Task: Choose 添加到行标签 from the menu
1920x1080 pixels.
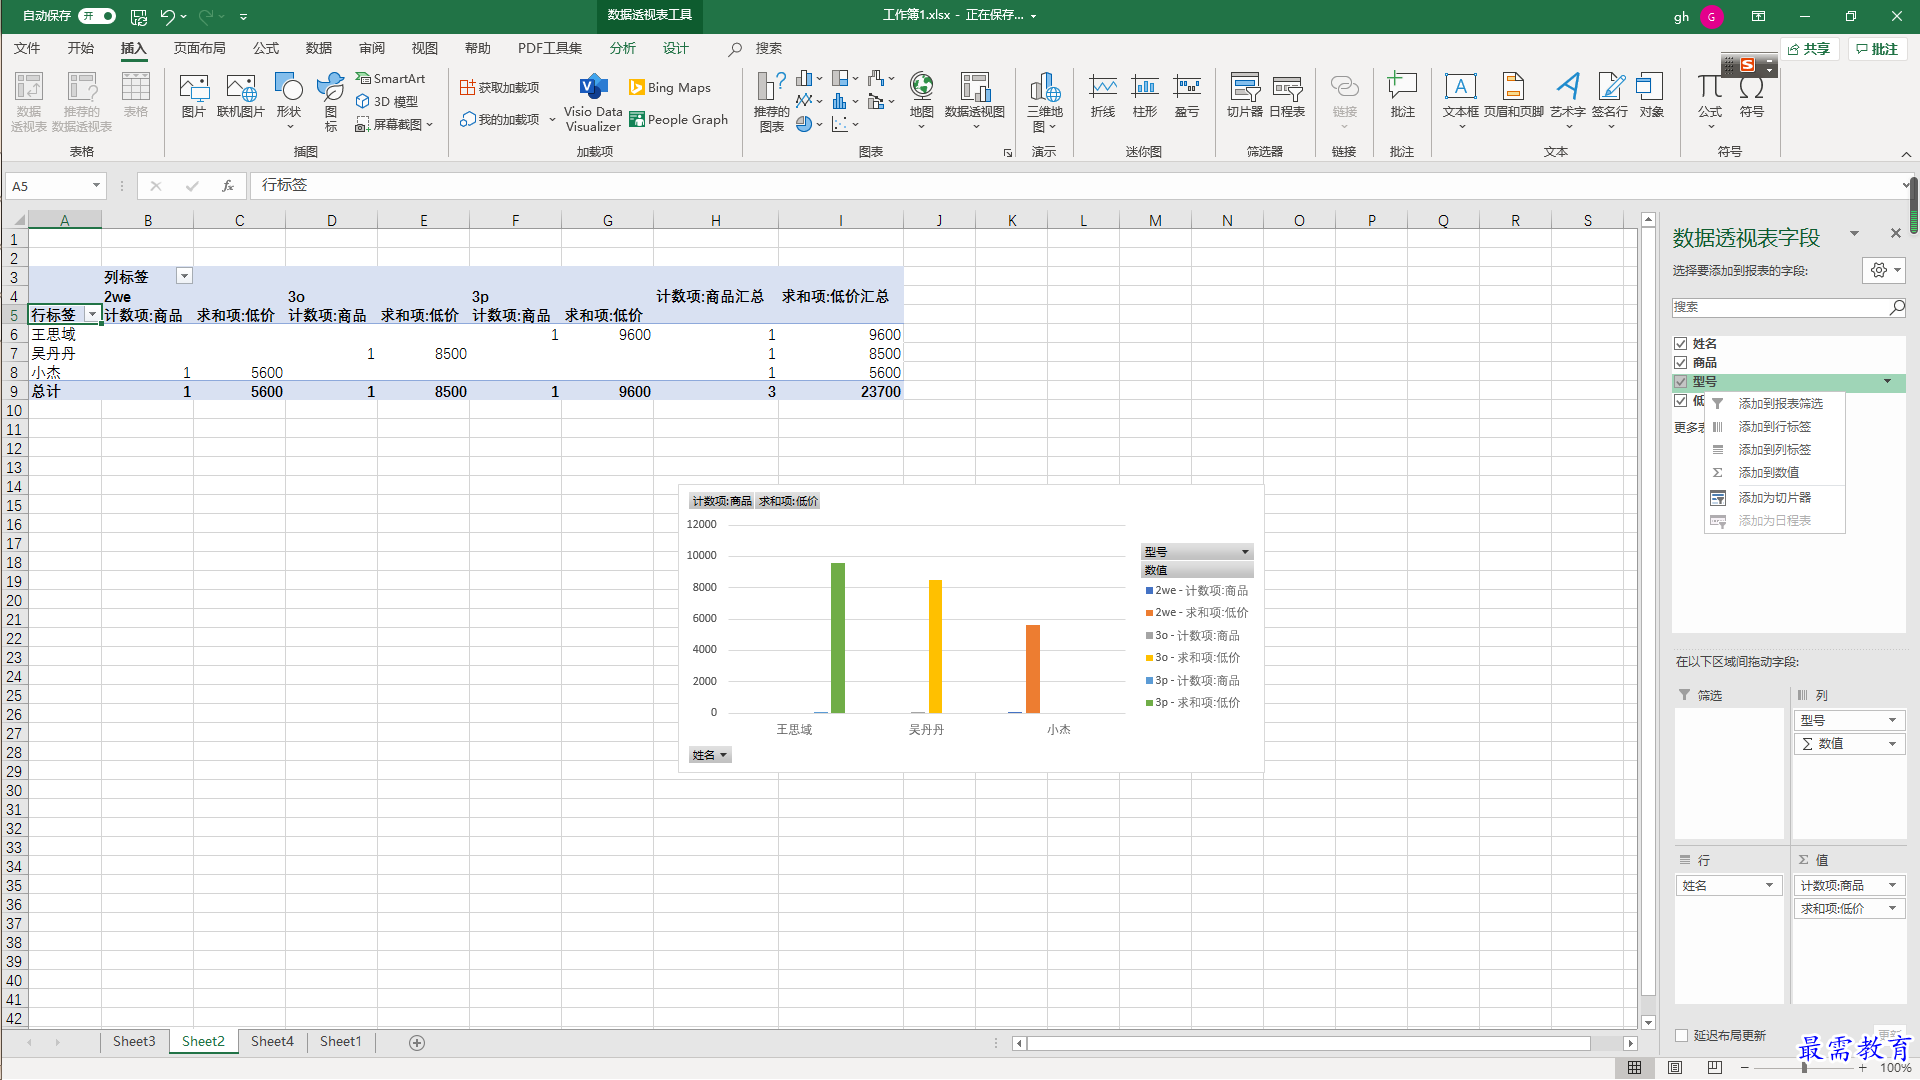Action: coord(1774,427)
